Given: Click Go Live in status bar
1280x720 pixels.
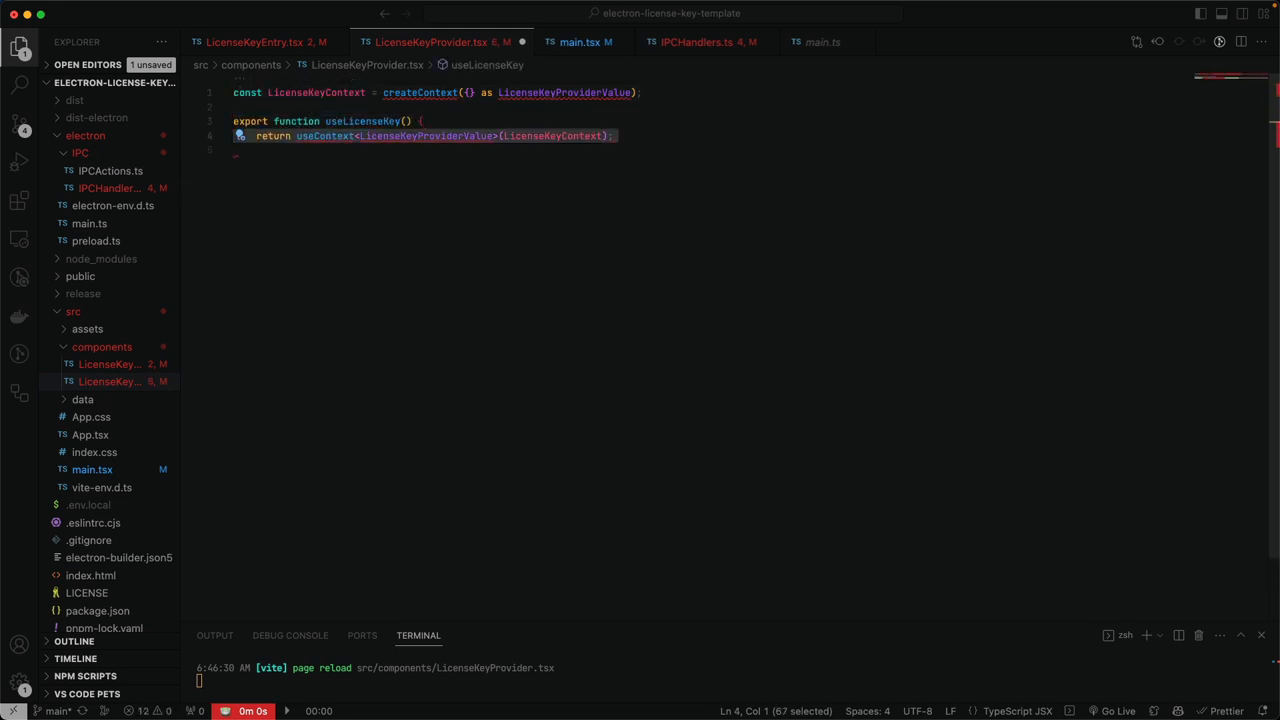Looking at the screenshot, I should 1112,711.
